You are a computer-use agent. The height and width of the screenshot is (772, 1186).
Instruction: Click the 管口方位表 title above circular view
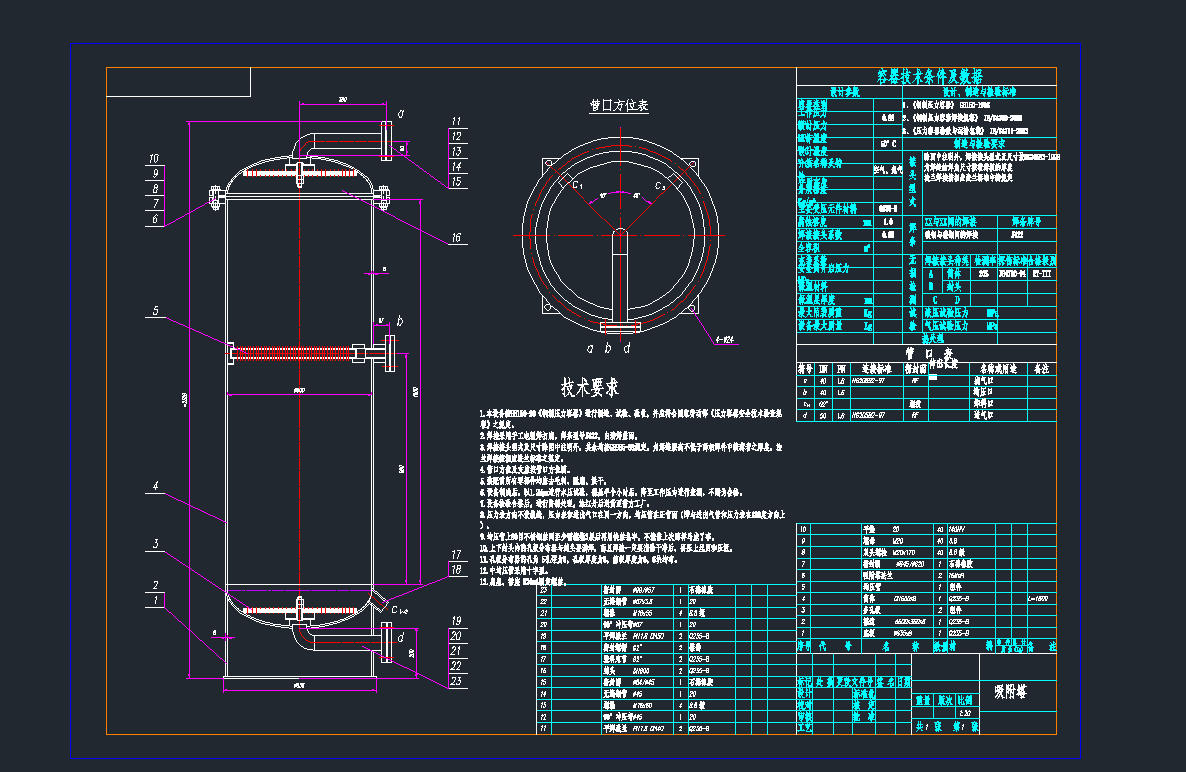[619, 106]
